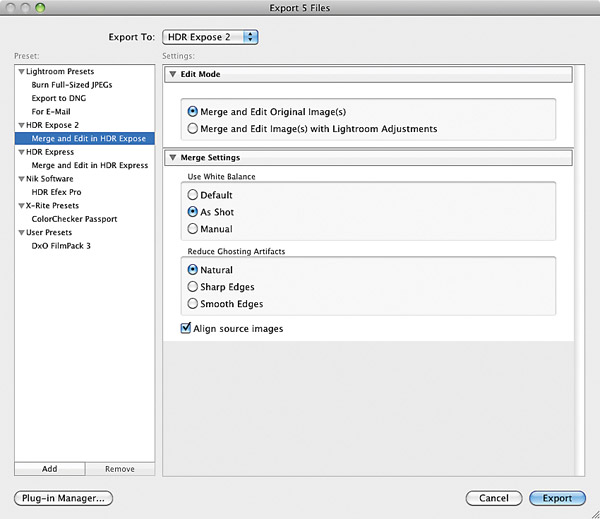The image size is (600, 519).
Task: Select Merge and Edit in HDR Express preset
Action: 90,165
